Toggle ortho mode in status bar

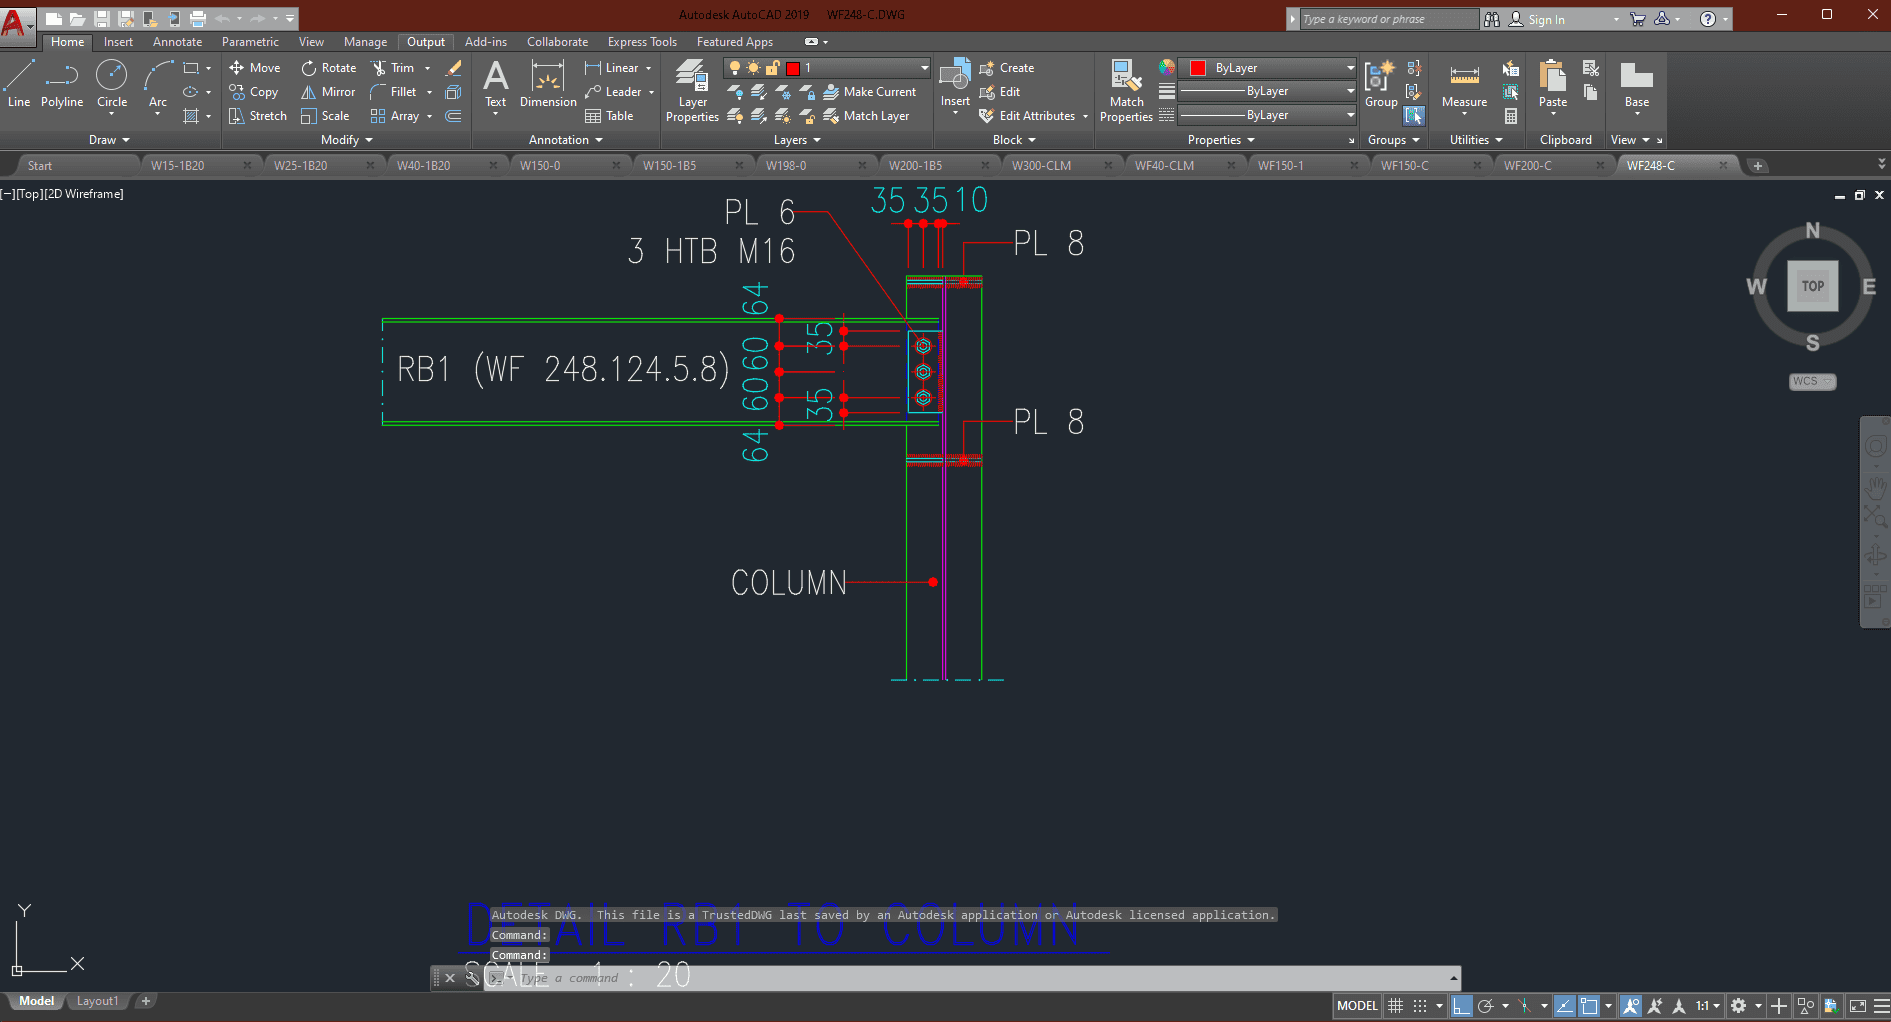tap(1461, 1006)
